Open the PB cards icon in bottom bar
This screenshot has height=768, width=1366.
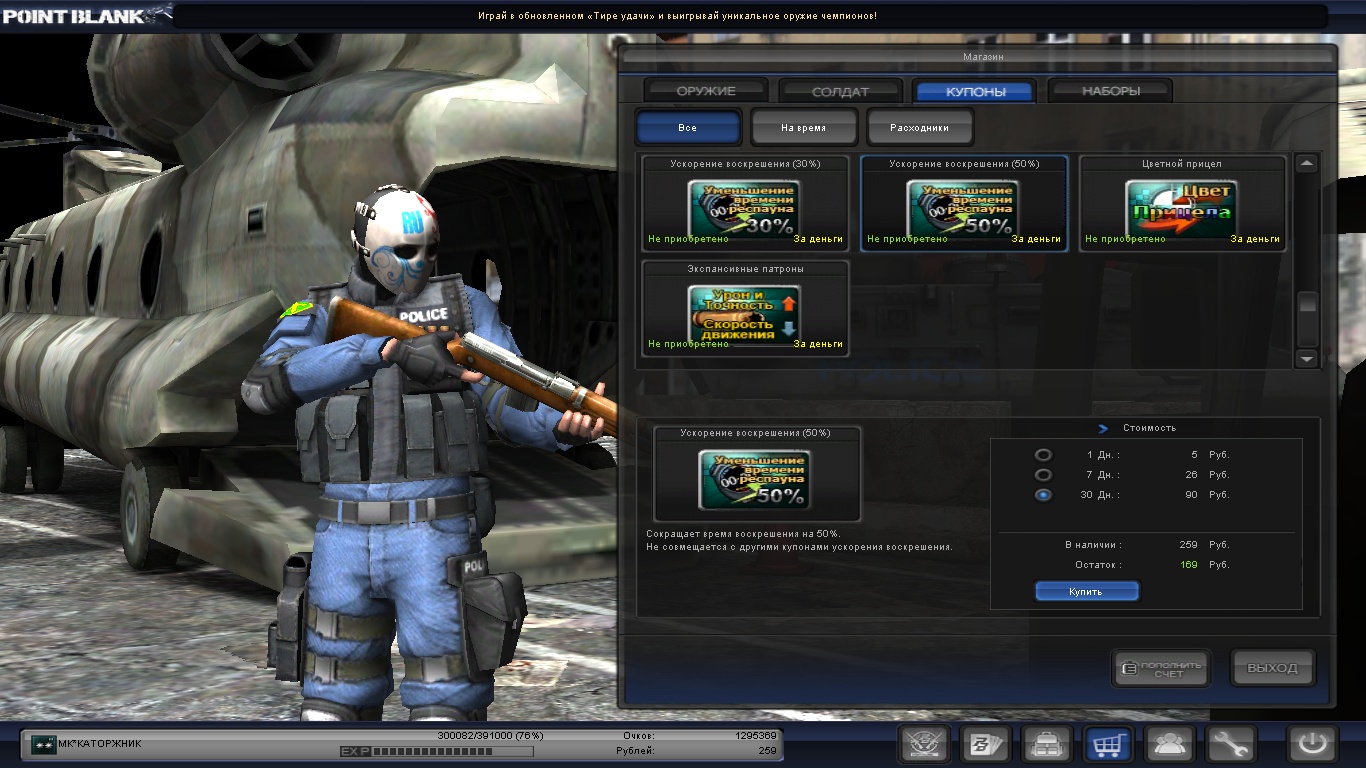point(985,745)
